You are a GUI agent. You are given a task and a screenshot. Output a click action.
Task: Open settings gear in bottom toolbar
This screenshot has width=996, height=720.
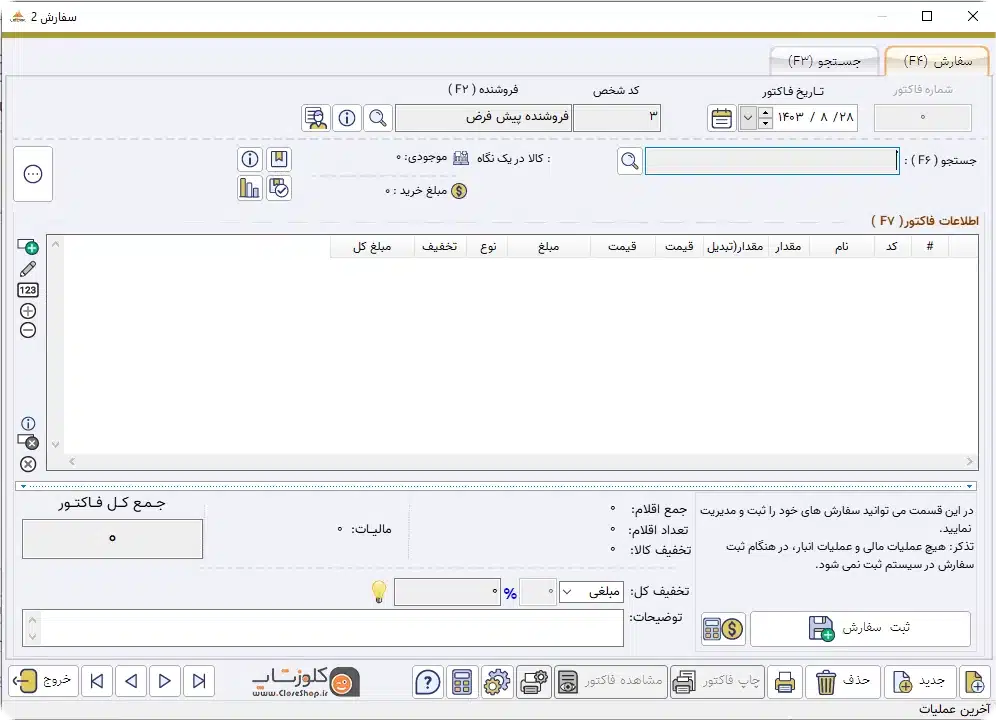pyautogui.click(x=497, y=683)
